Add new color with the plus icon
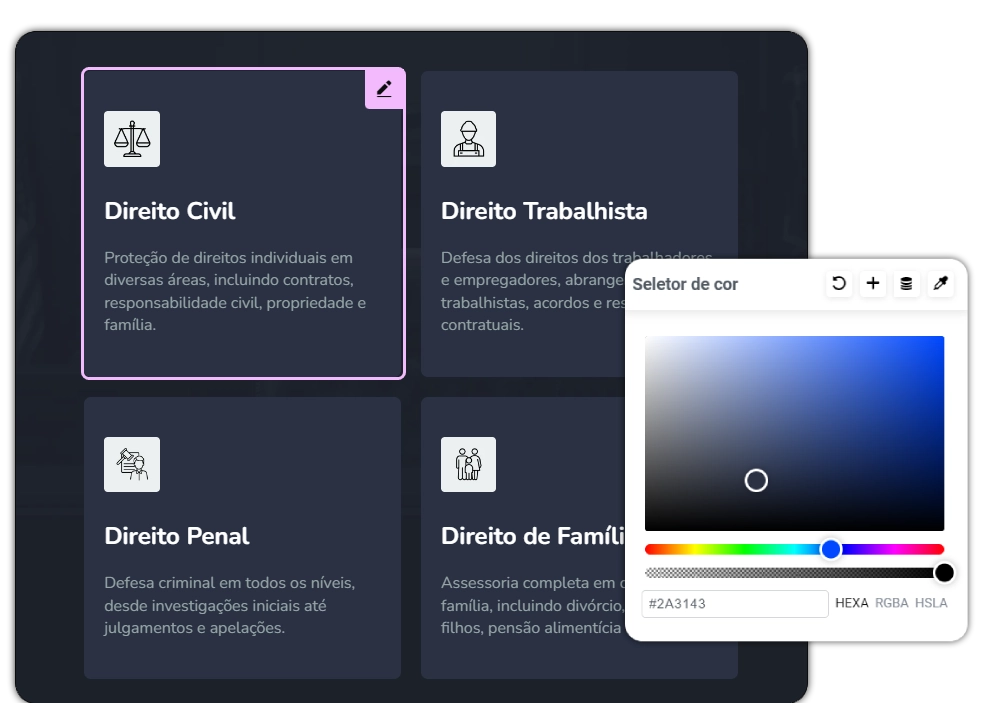Image resolution: width=1005 pixels, height=703 pixels. (x=873, y=284)
